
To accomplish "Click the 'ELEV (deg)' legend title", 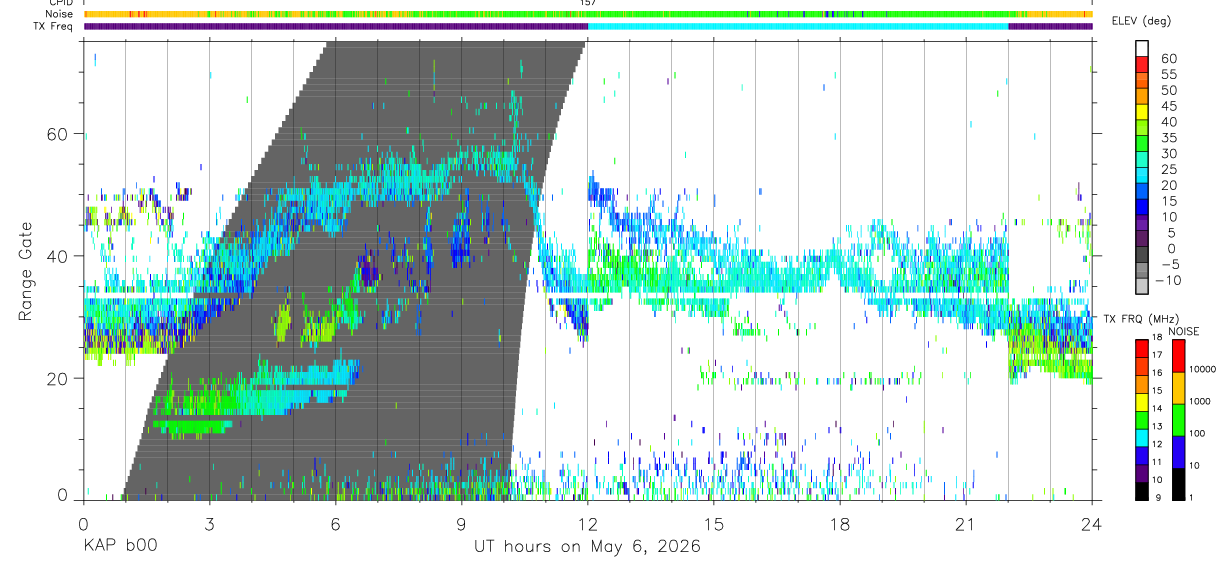I will [x=1141, y=21].
